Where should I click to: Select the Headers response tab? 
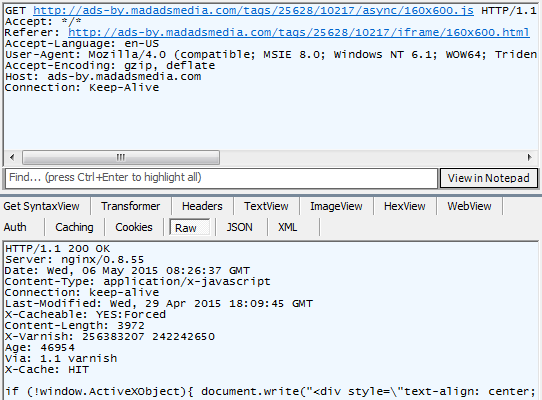pyautogui.click(x=202, y=206)
